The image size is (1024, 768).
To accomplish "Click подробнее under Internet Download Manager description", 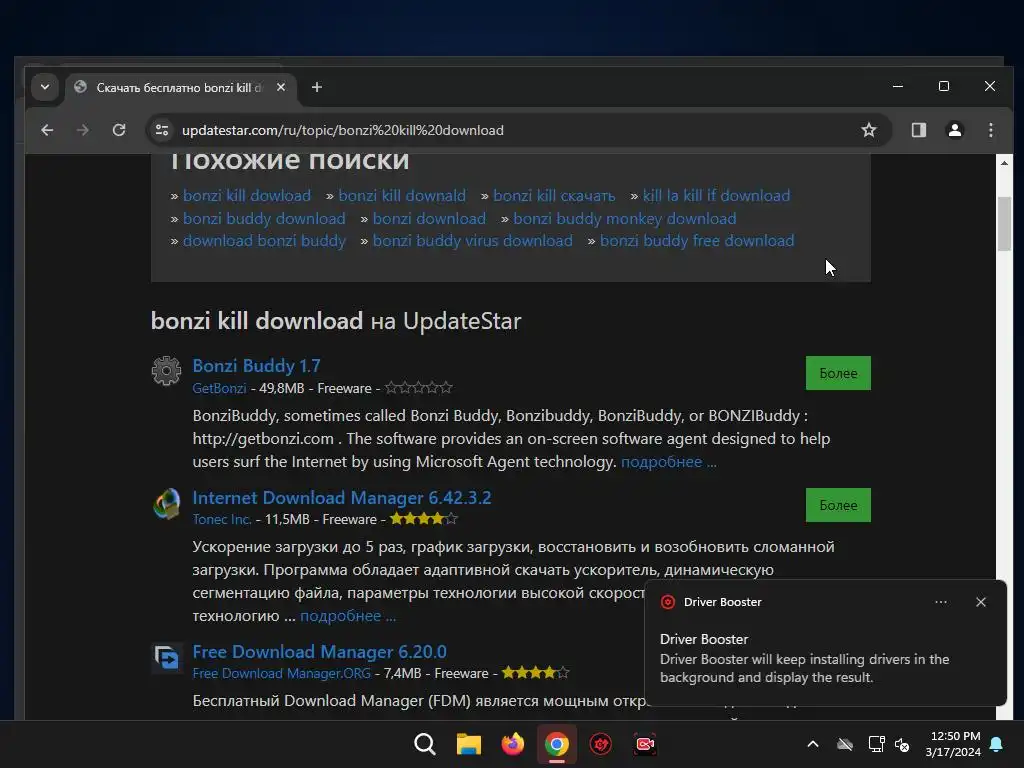I will pyautogui.click(x=348, y=616).
